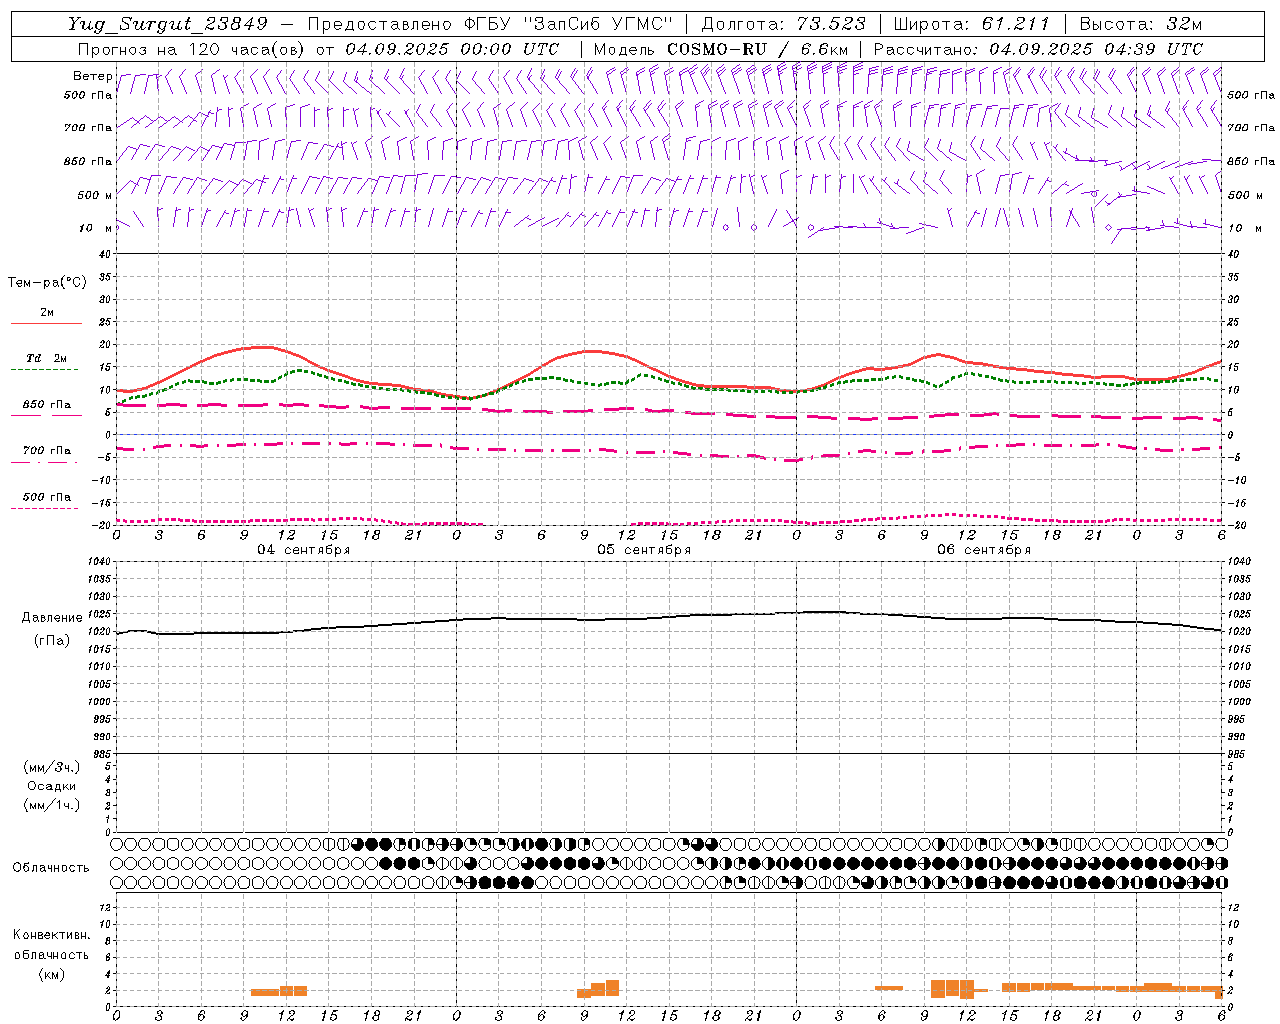Click the Рассчитано: 04.09.2025 04:39 UTC text
This screenshot has width=1280, height=1024.
(1038, 49)
